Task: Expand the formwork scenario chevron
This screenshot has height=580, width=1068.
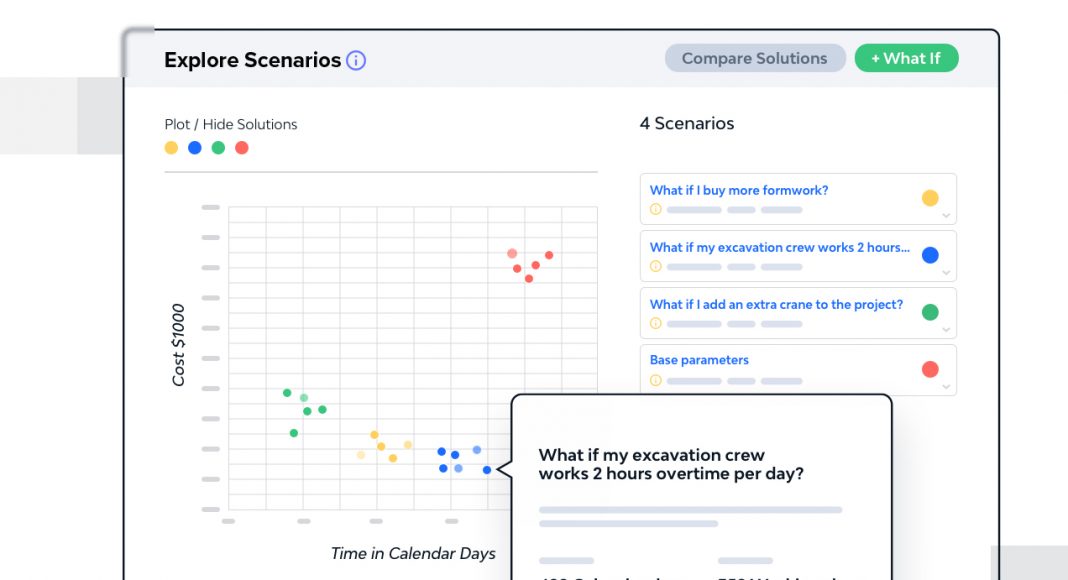Action: click(946, 217)
